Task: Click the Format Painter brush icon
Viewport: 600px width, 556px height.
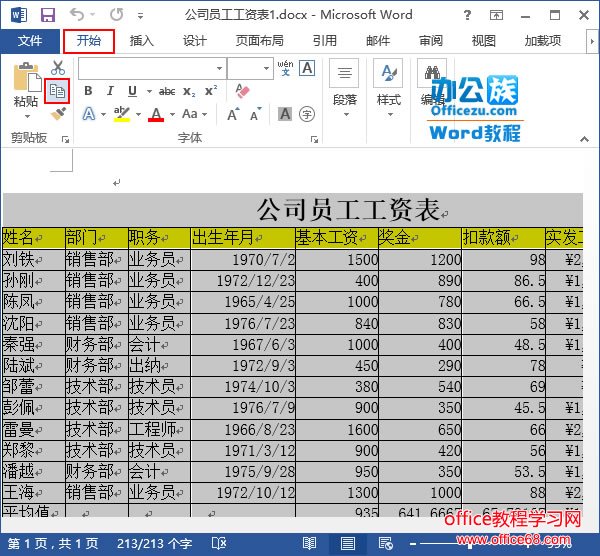Action: pyautogui.click(x=58, y=114)
